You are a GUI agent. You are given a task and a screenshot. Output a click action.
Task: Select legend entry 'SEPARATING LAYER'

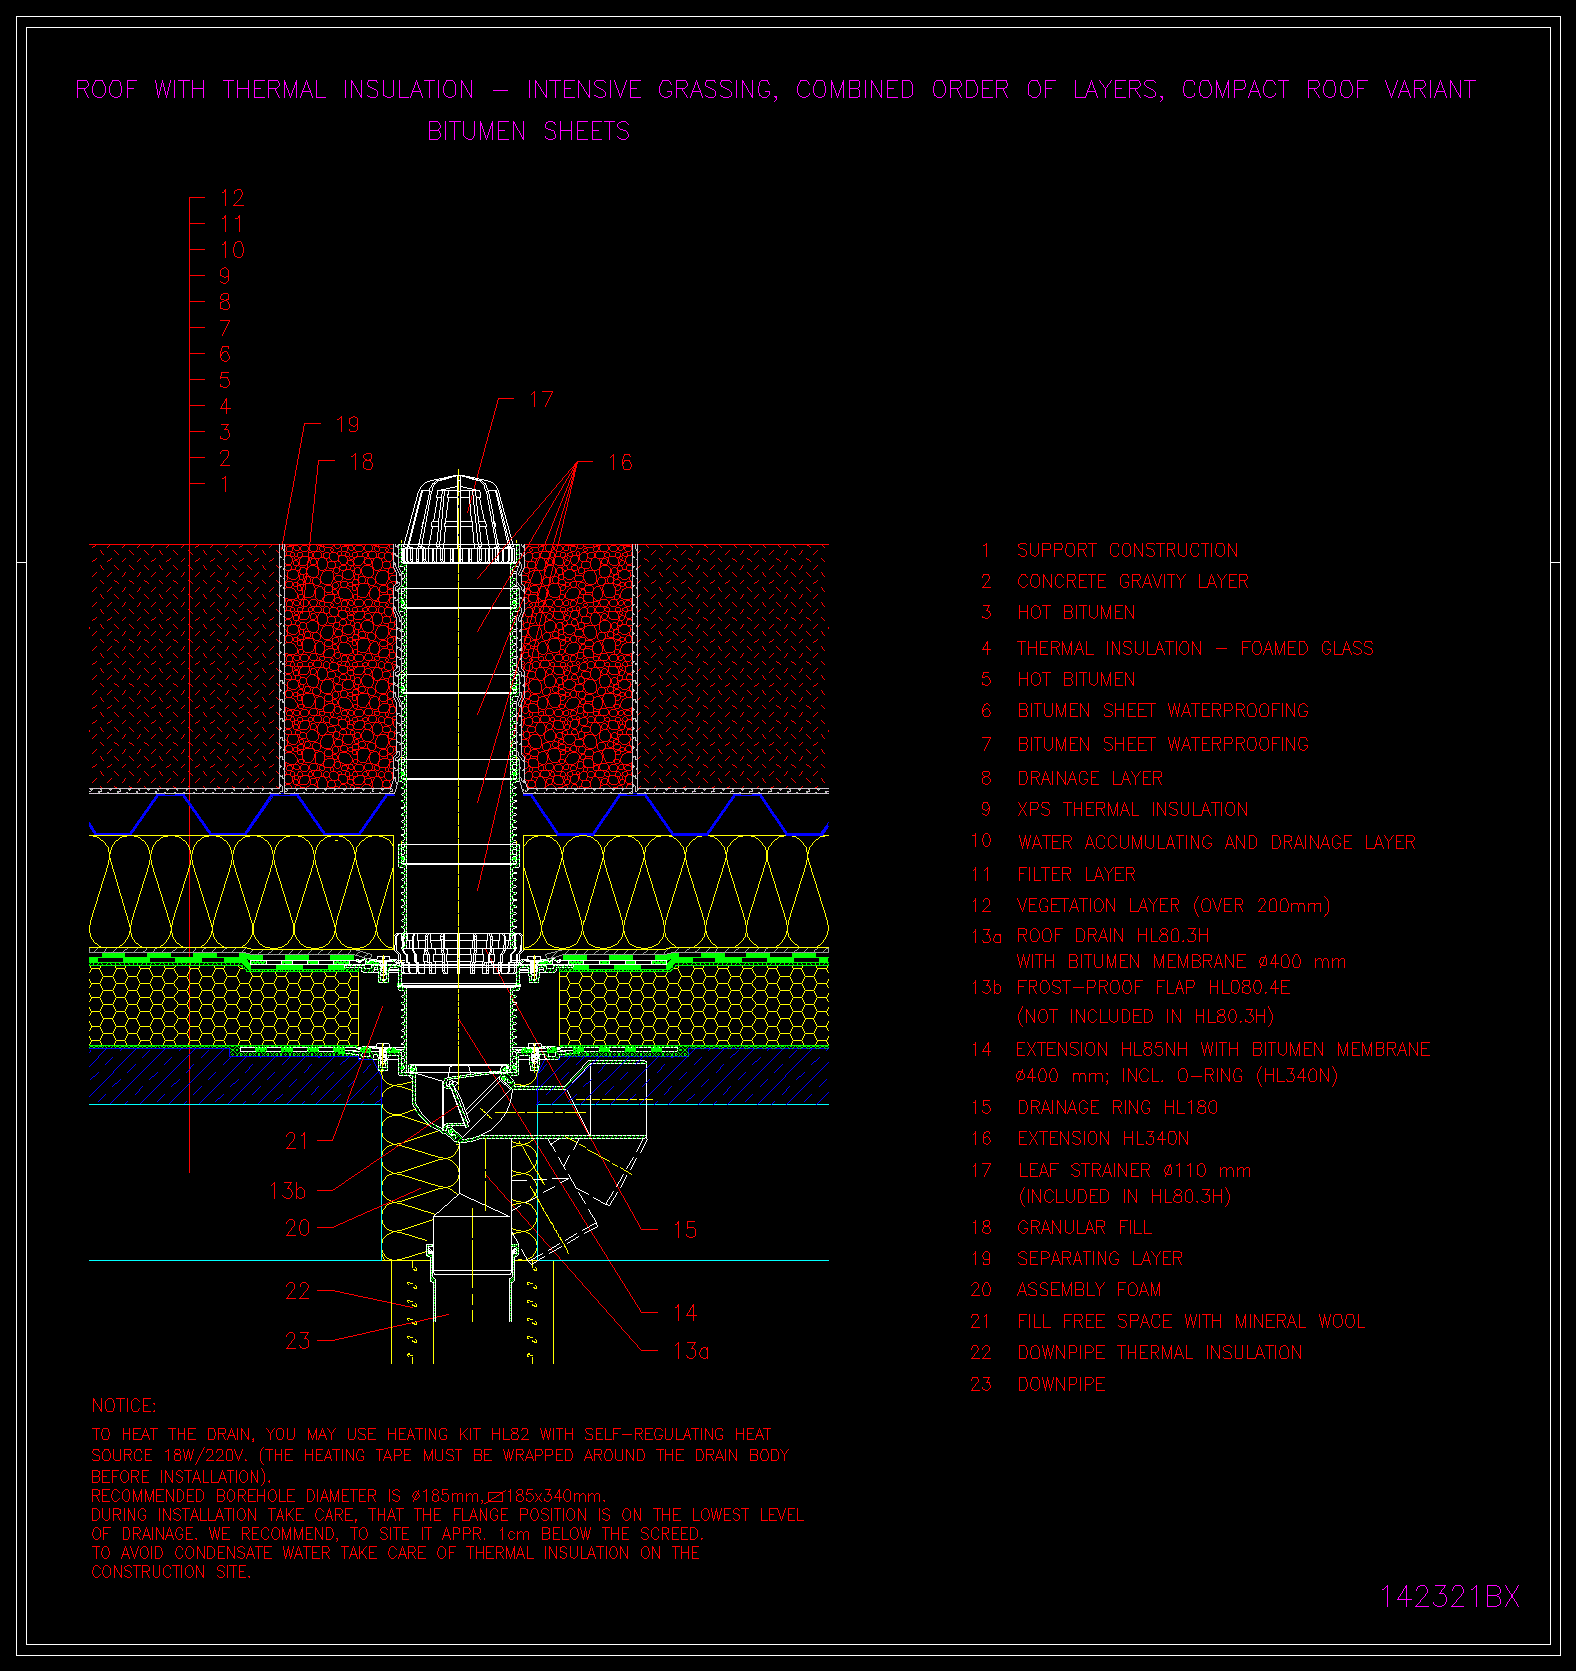coord(1099,1259)
